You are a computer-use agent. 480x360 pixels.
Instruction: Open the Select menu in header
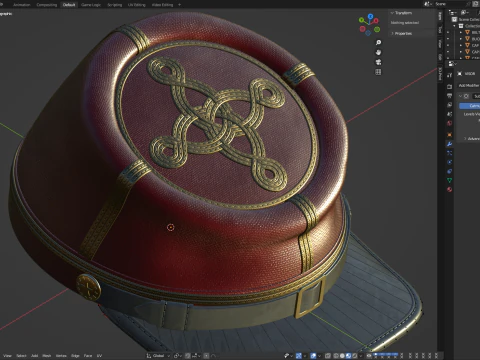(x=21, y=356)
